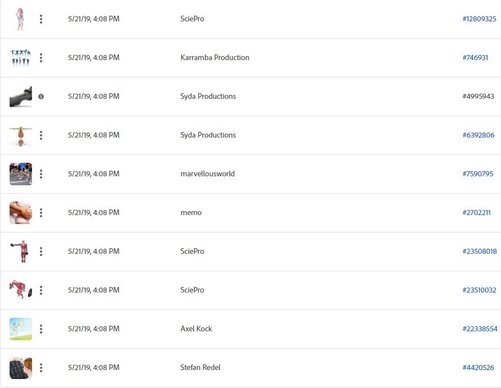Image resolution: width=501 pixels, height=388 pixels.
Task: Open asset link #746931
Action: 475,58
